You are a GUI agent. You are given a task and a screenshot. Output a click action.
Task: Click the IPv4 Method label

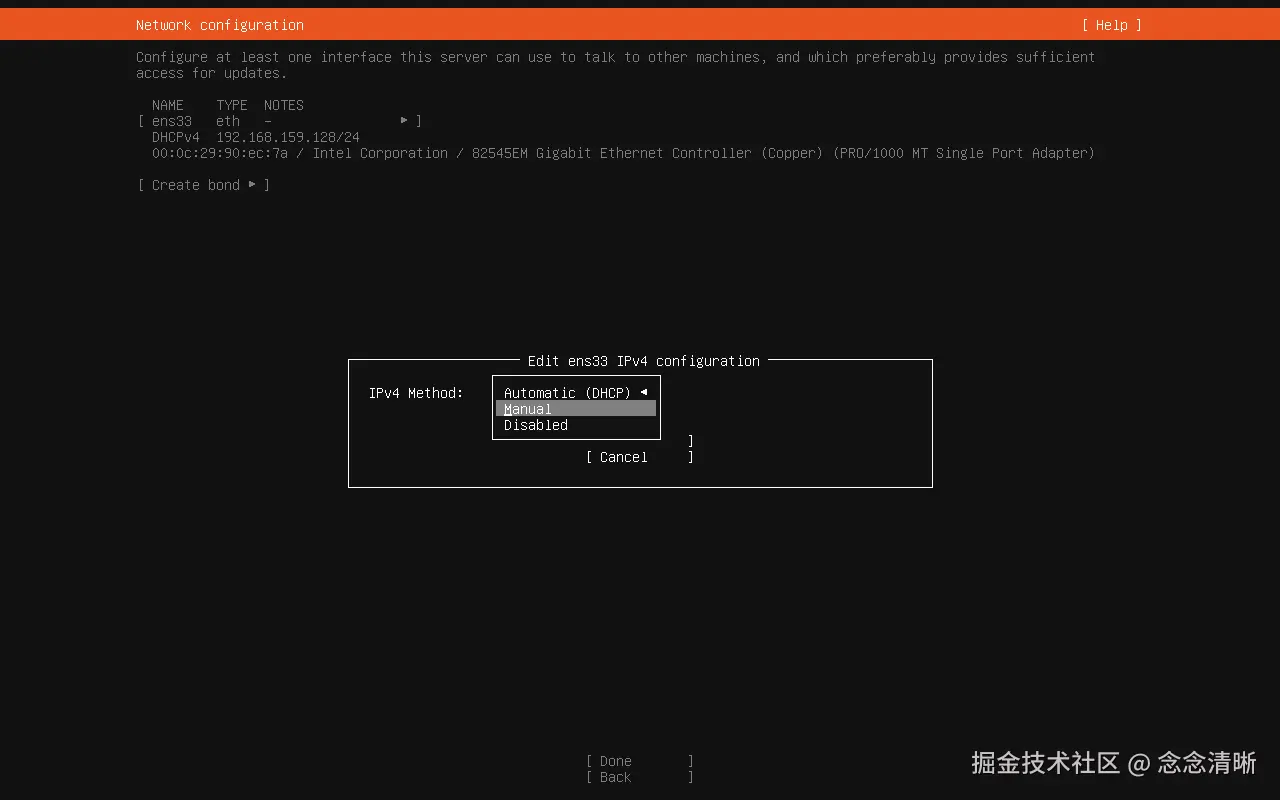415,393
